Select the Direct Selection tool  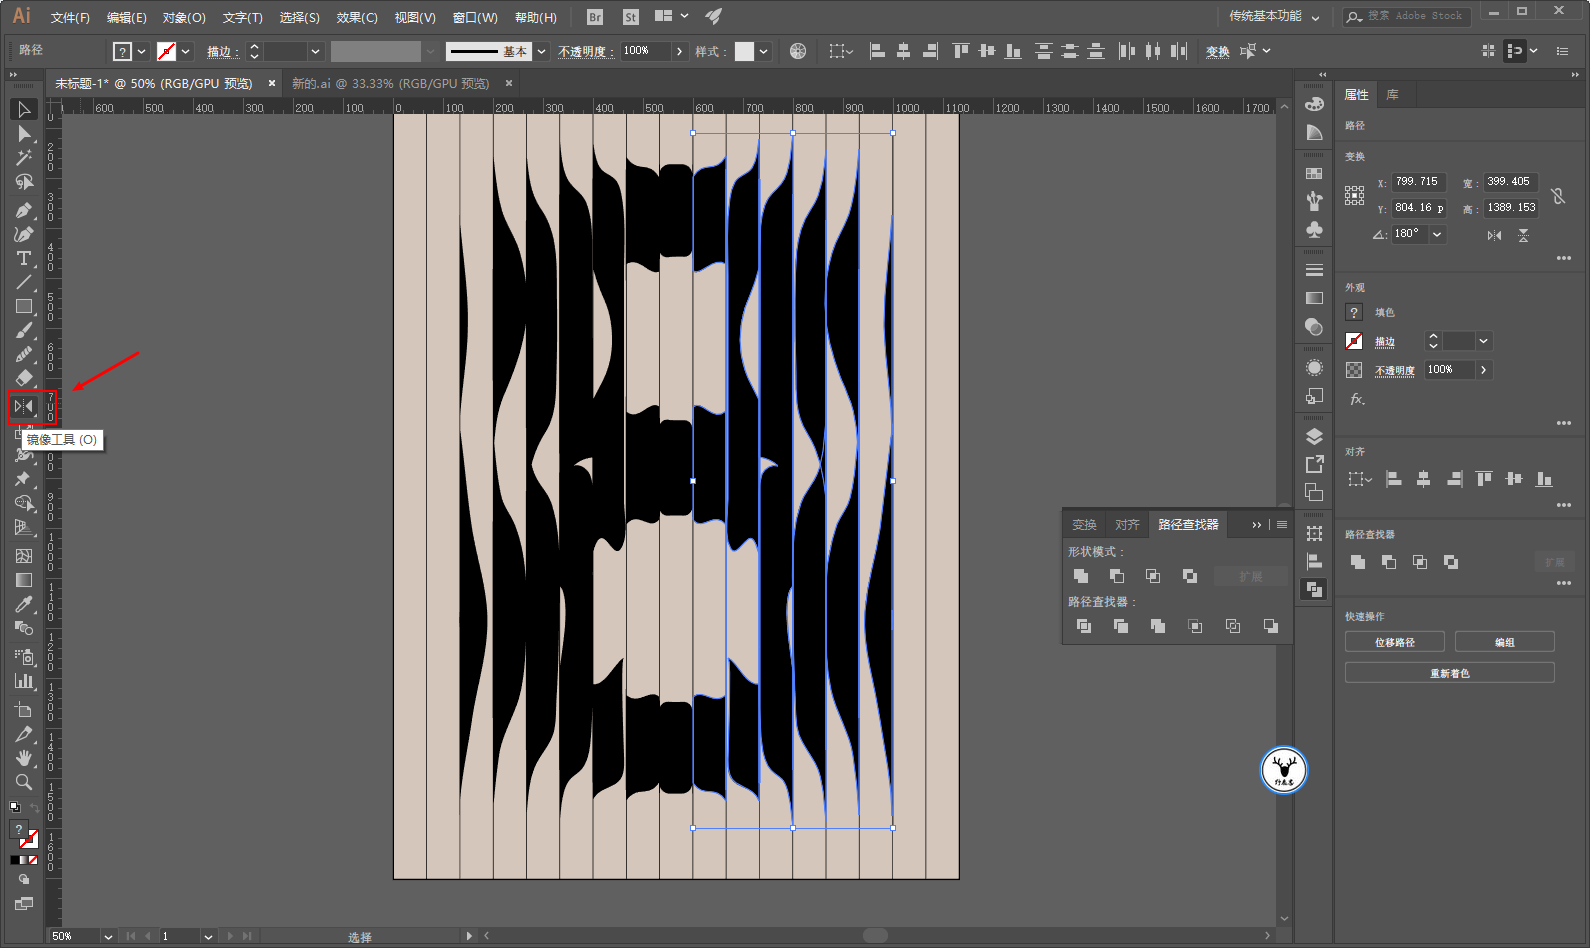[x=24, y=134]
